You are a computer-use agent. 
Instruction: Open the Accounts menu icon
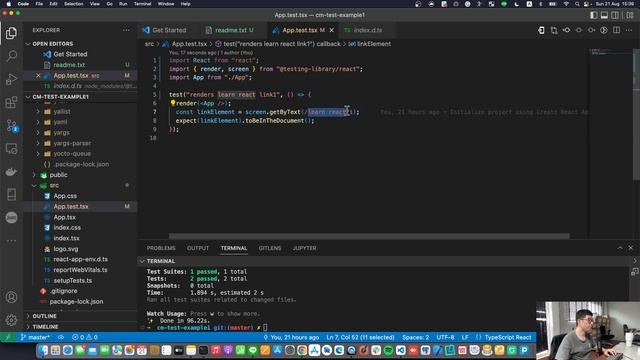coord(11,297)
